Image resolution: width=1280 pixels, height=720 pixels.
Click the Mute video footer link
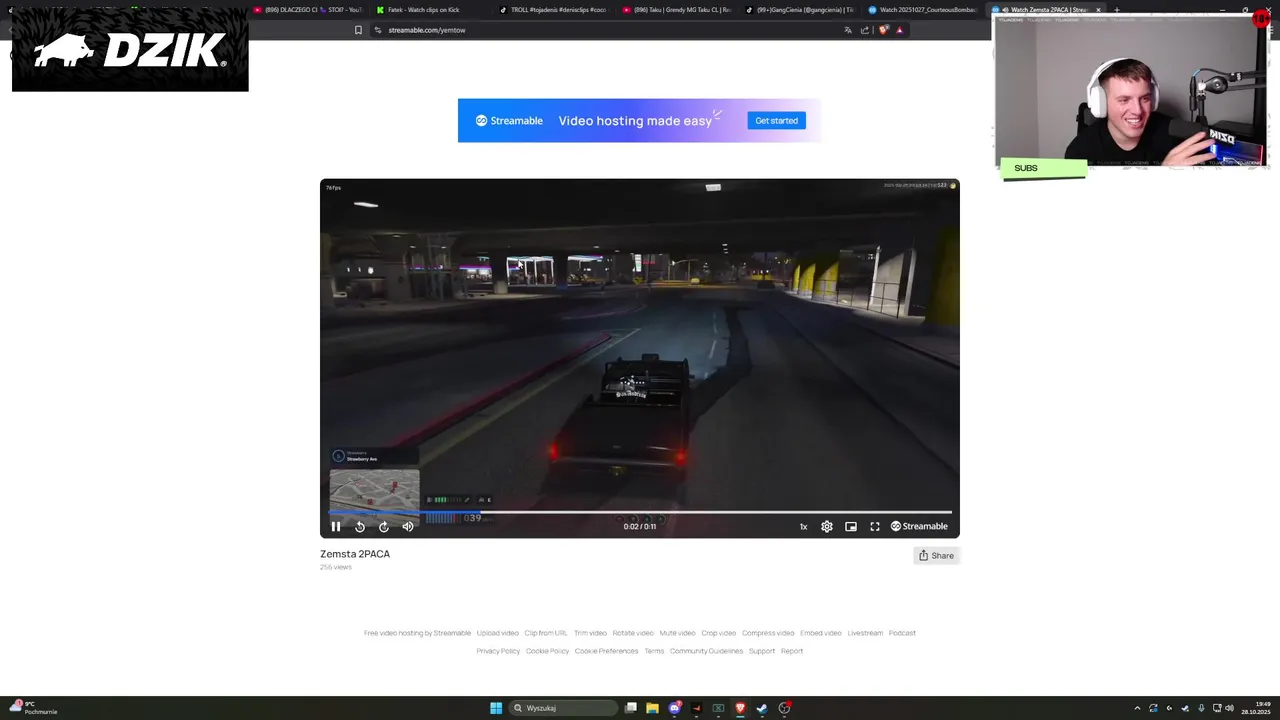click(677, 633)
